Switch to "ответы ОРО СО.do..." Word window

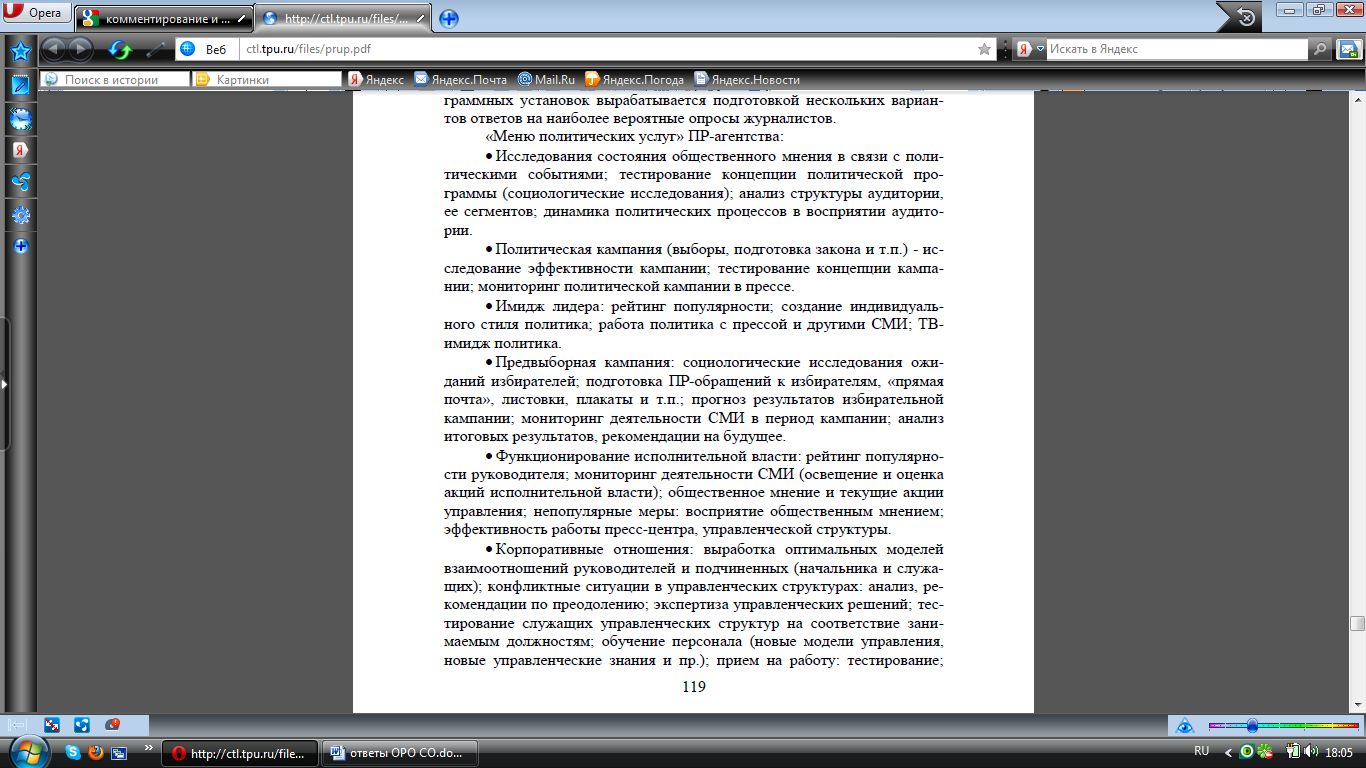point(400,753)
